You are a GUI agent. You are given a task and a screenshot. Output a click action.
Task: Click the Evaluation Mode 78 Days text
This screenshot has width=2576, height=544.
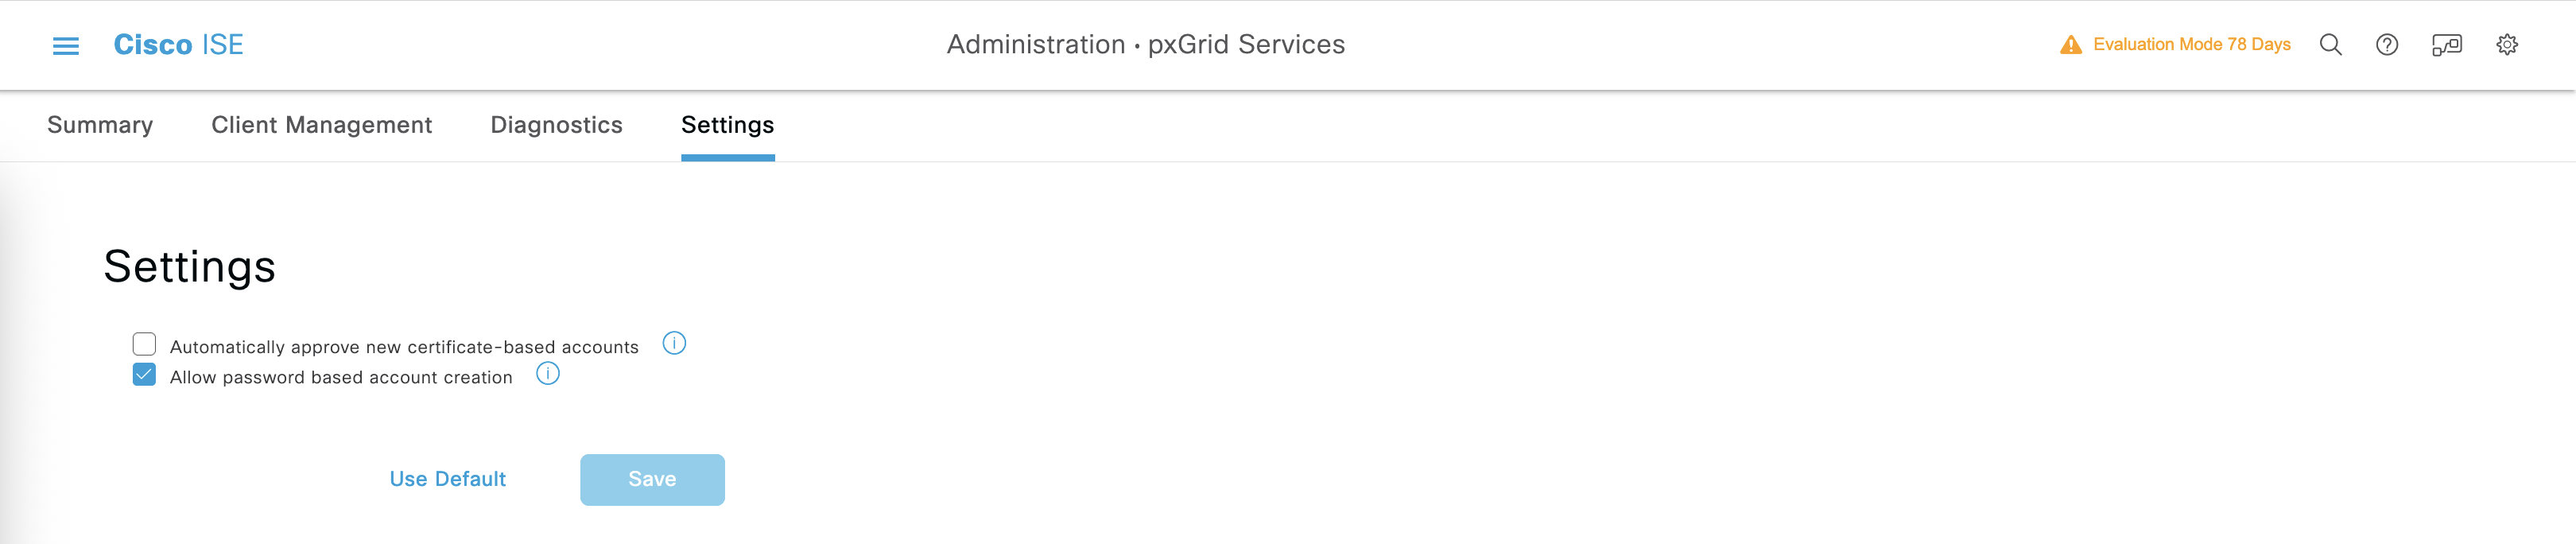point(2191,45)
